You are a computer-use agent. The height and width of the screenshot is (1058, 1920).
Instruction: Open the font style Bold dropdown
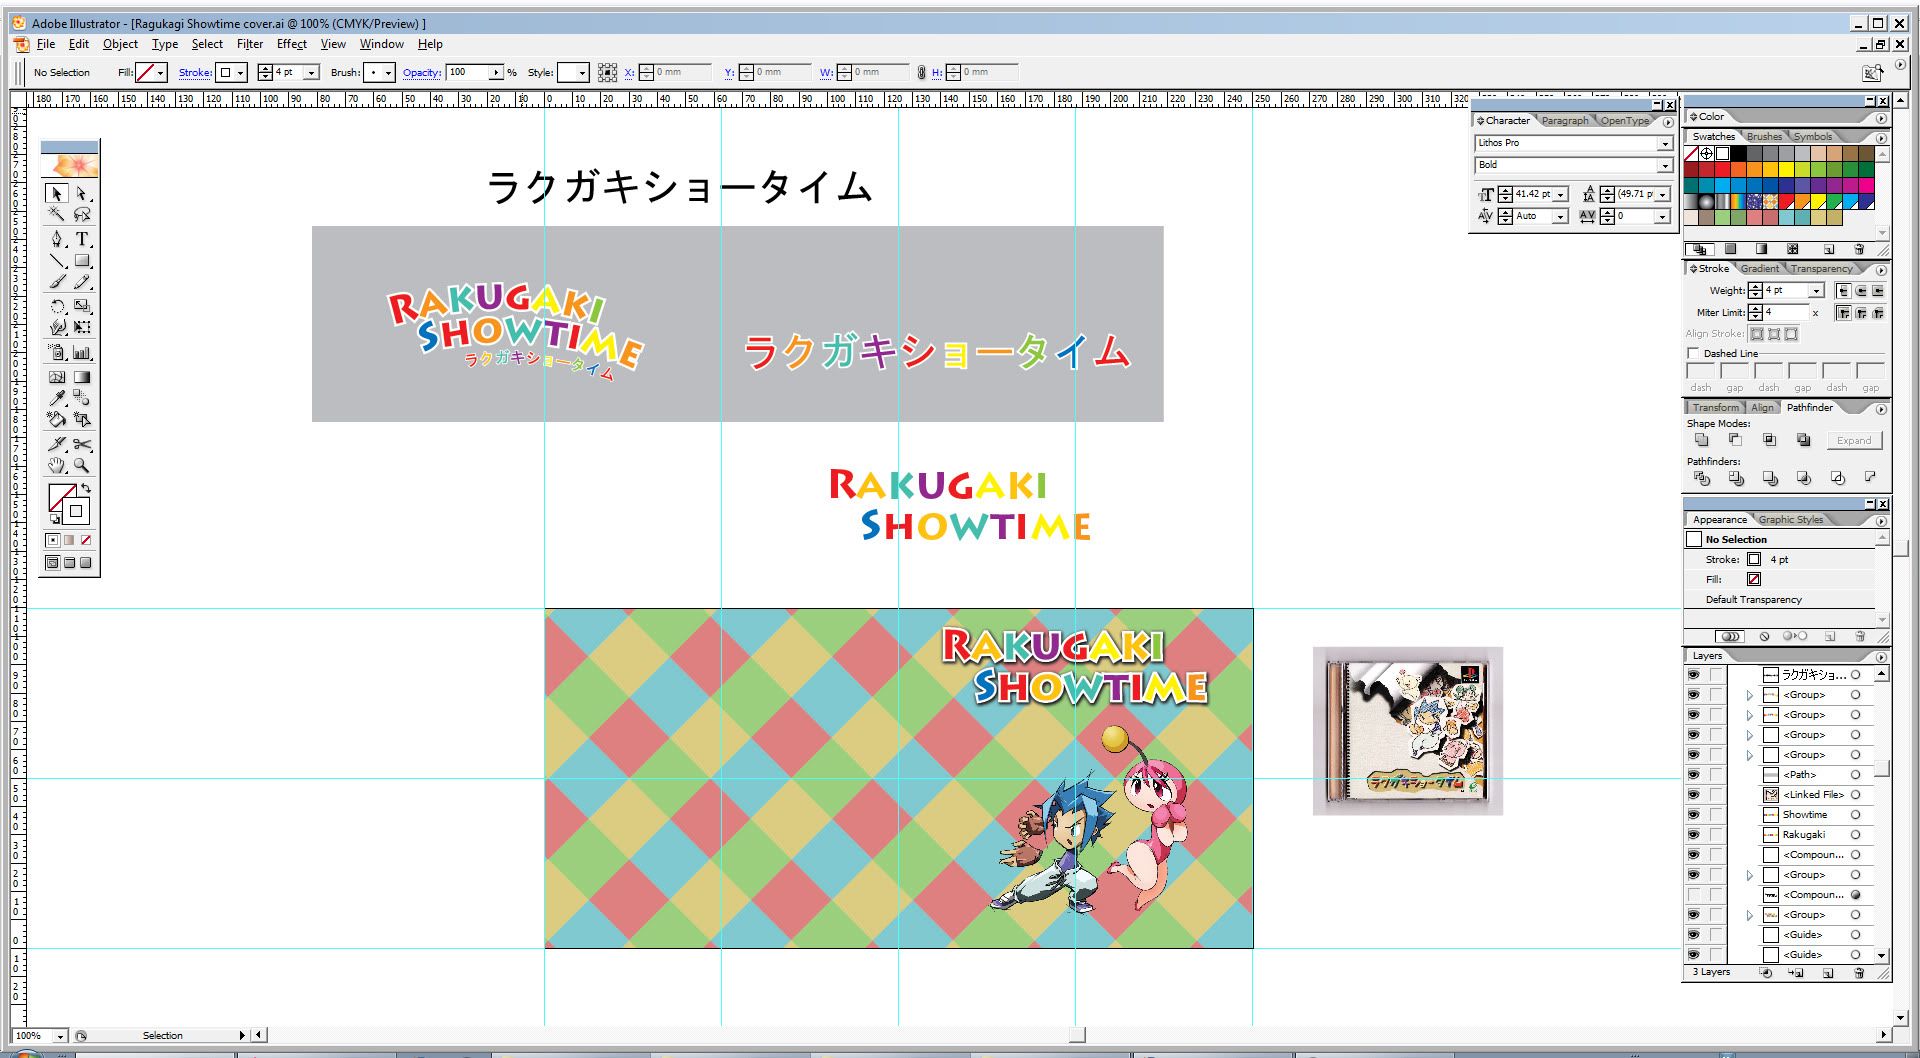pos(1665,165)
